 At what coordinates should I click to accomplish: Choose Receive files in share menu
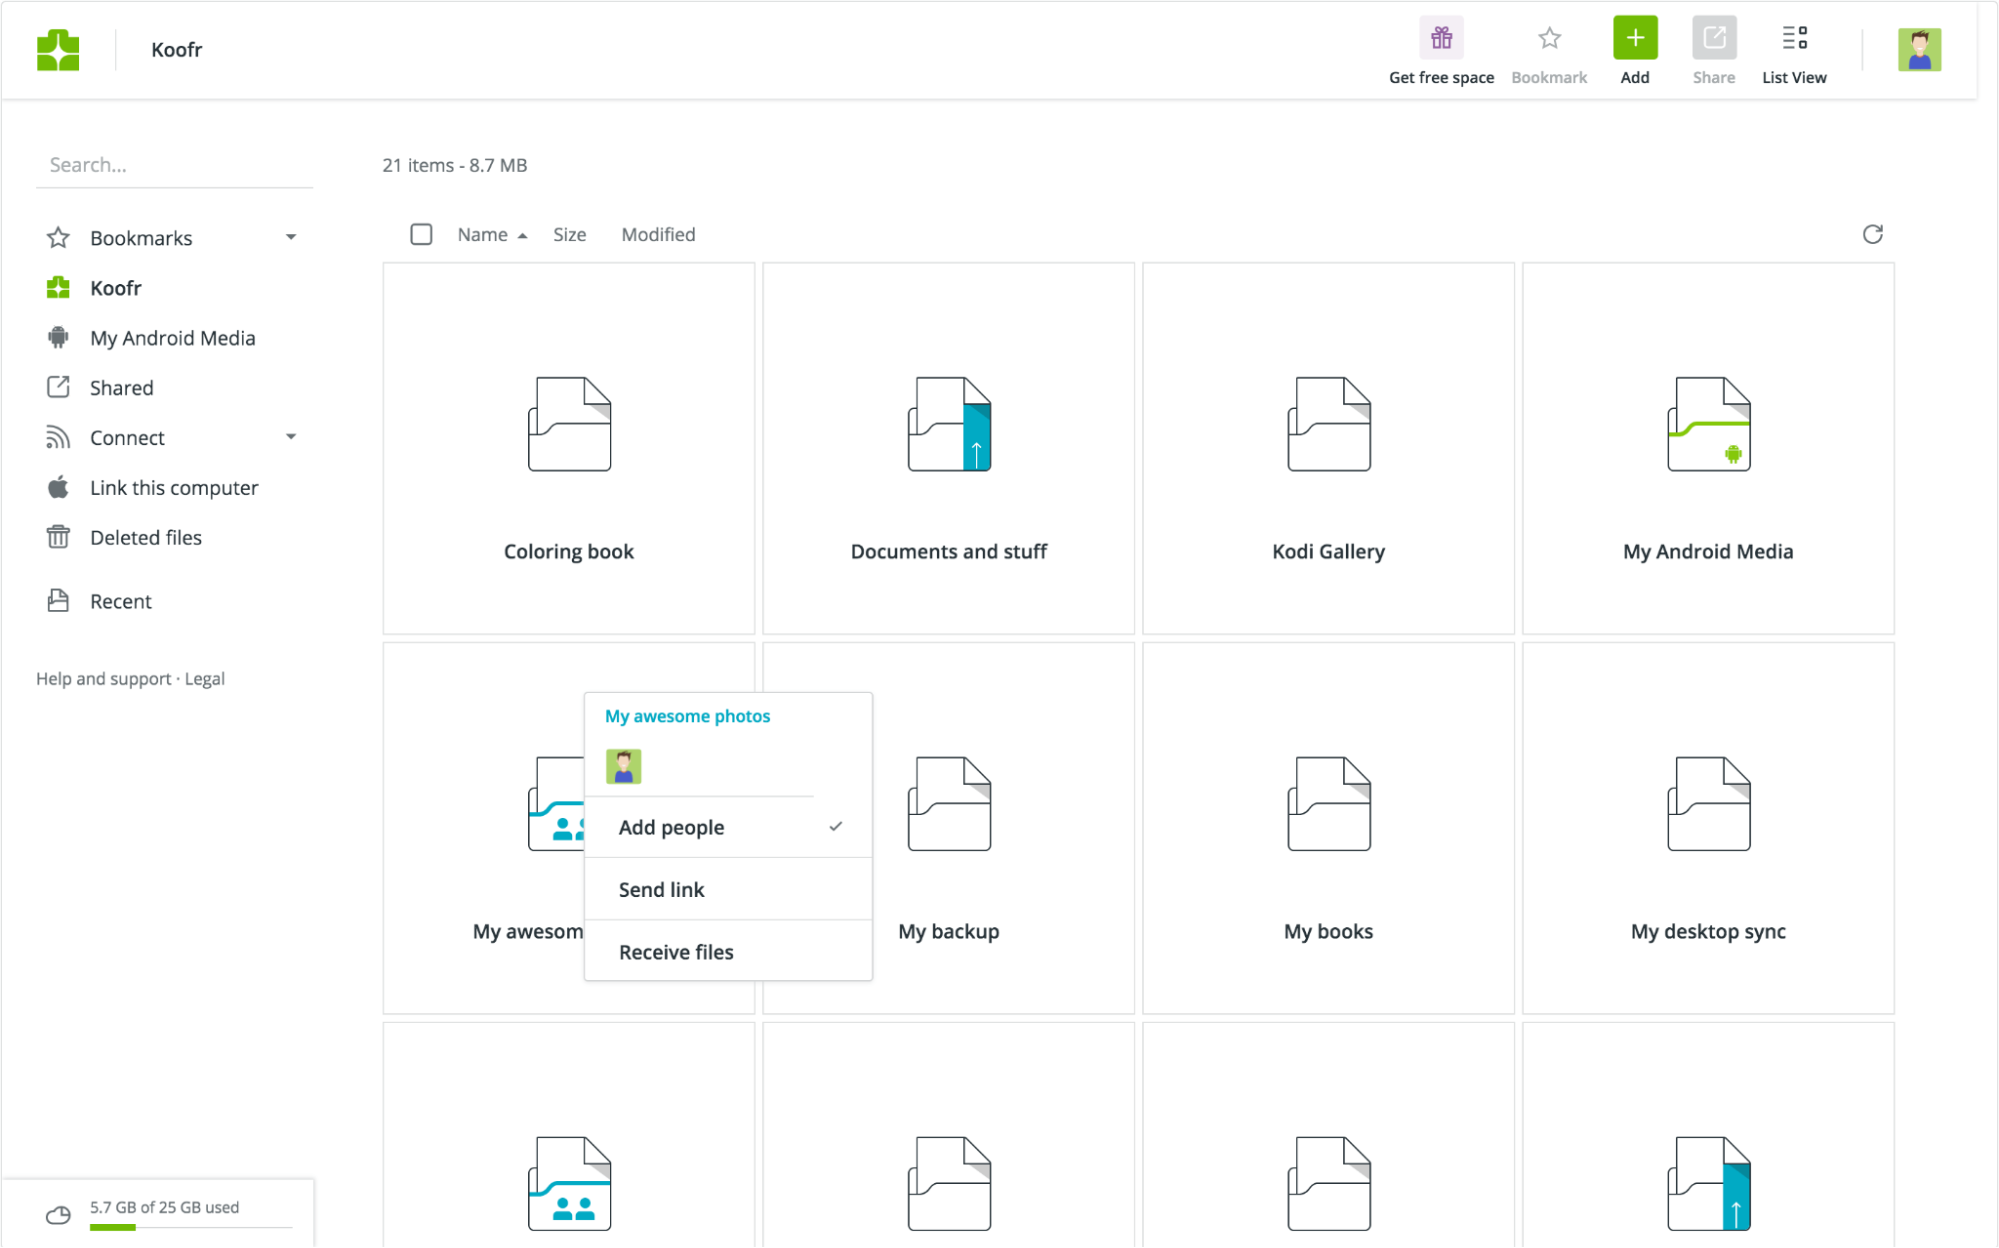coord(728,952)
